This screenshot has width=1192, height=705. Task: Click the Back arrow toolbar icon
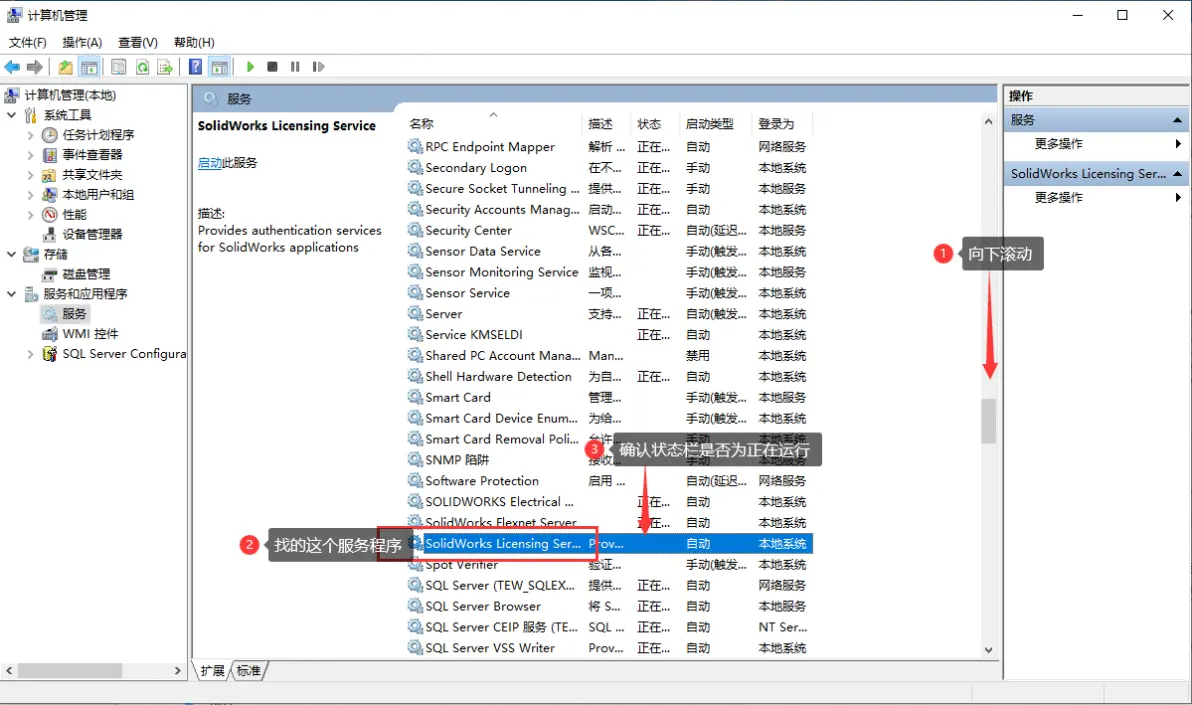pyautogui.click(x=12, y=67)
